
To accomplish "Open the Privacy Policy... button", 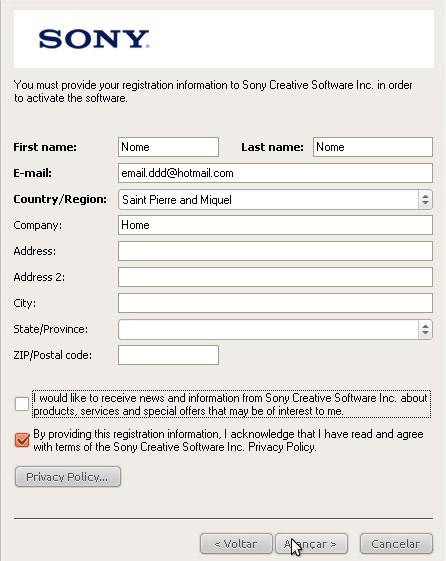I will 68,477.
